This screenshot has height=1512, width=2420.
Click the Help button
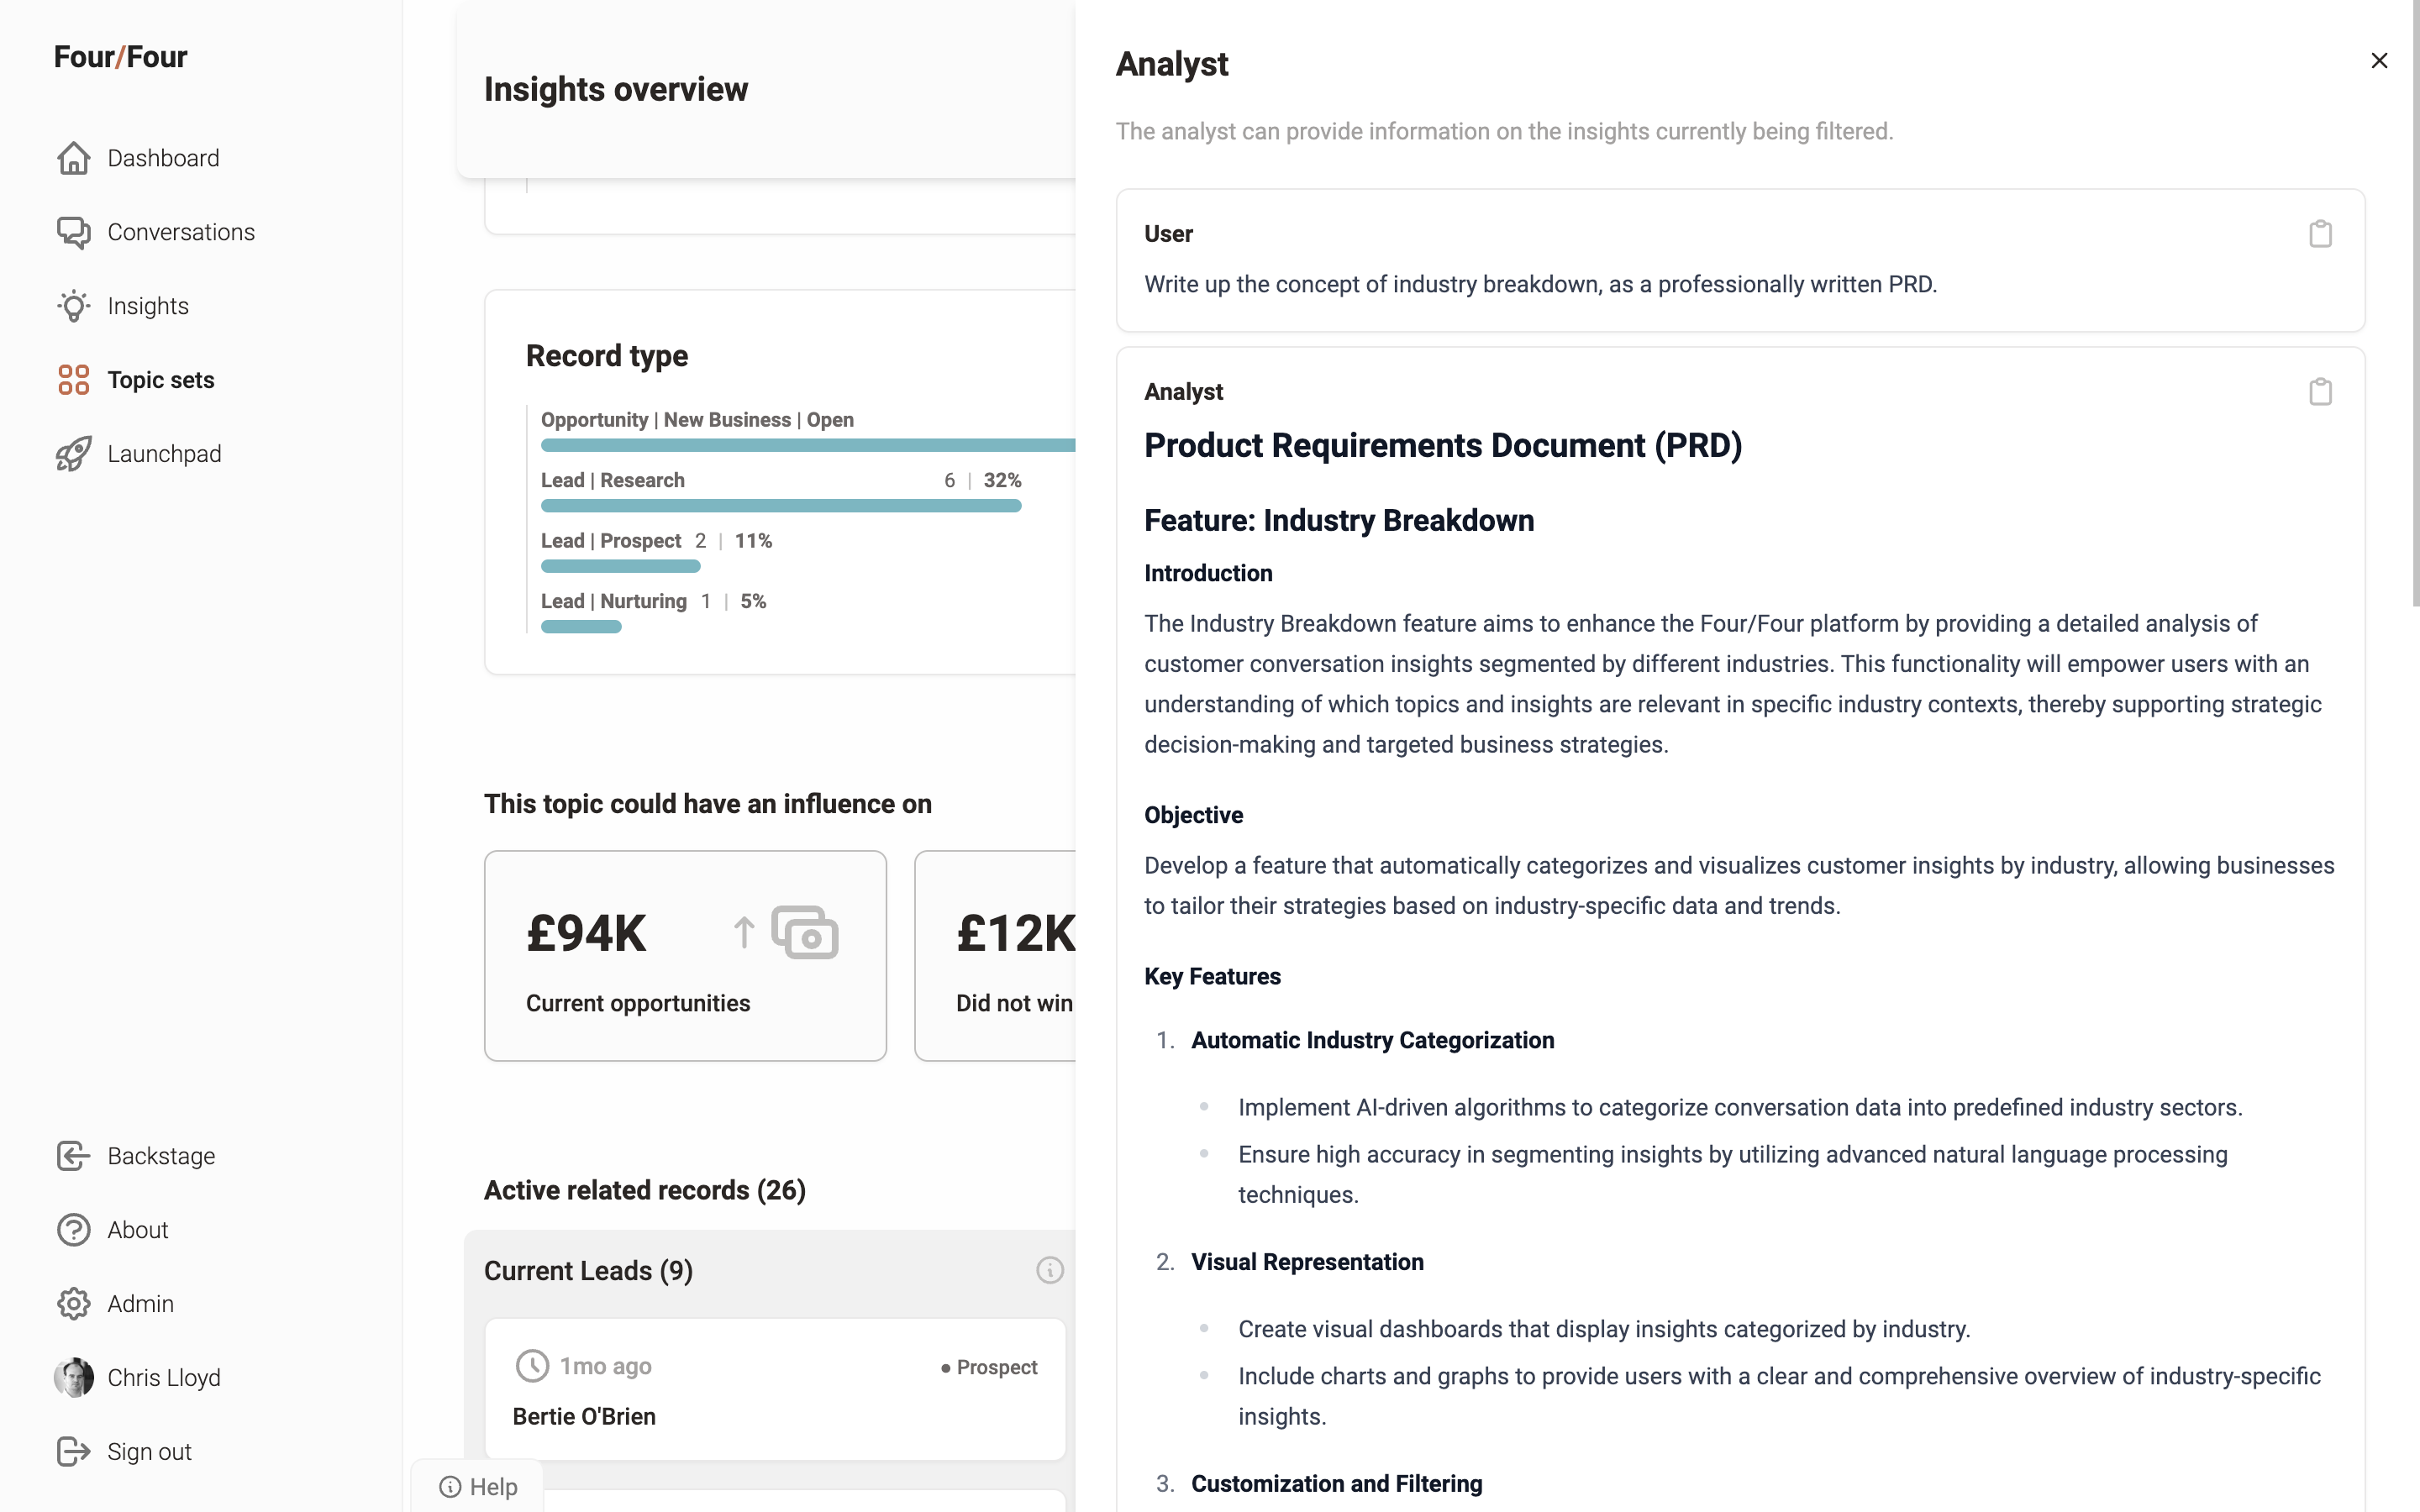[478, 1487]
